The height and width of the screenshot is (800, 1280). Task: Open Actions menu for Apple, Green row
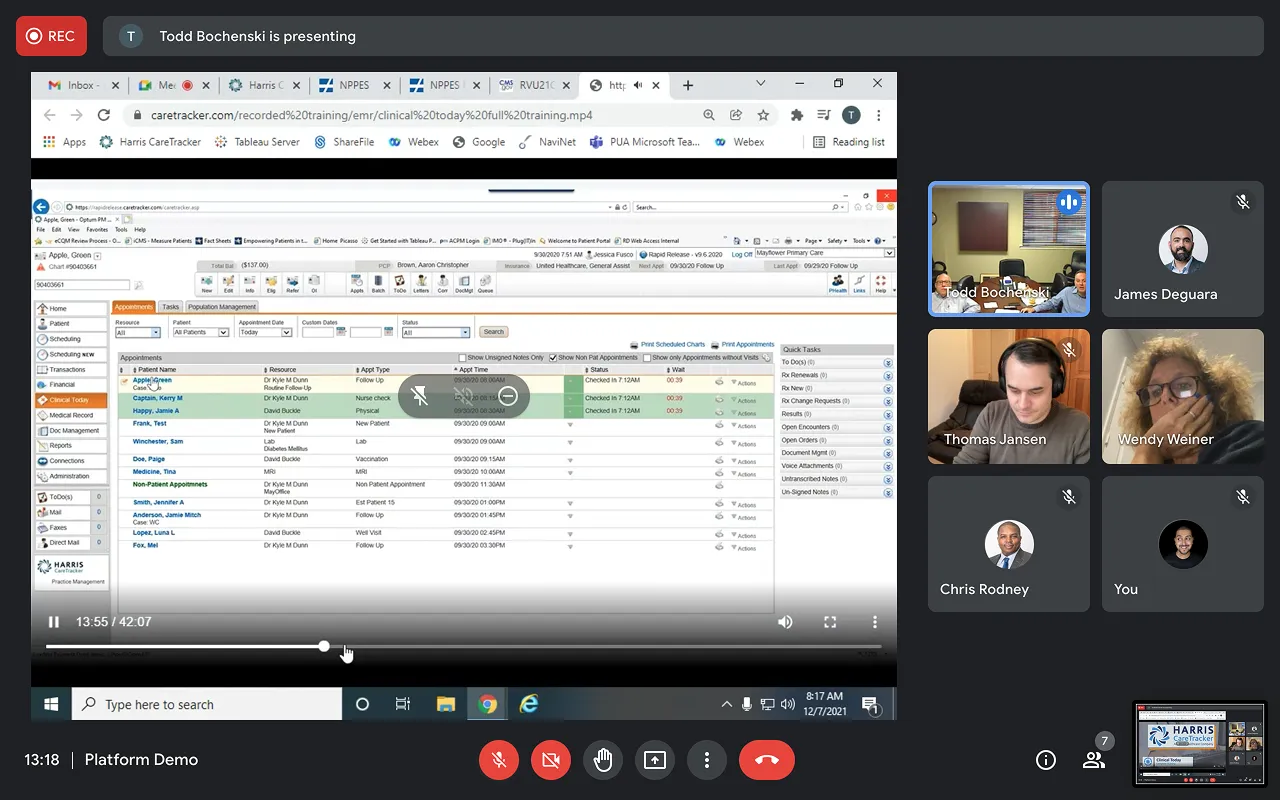coord(743,383)
